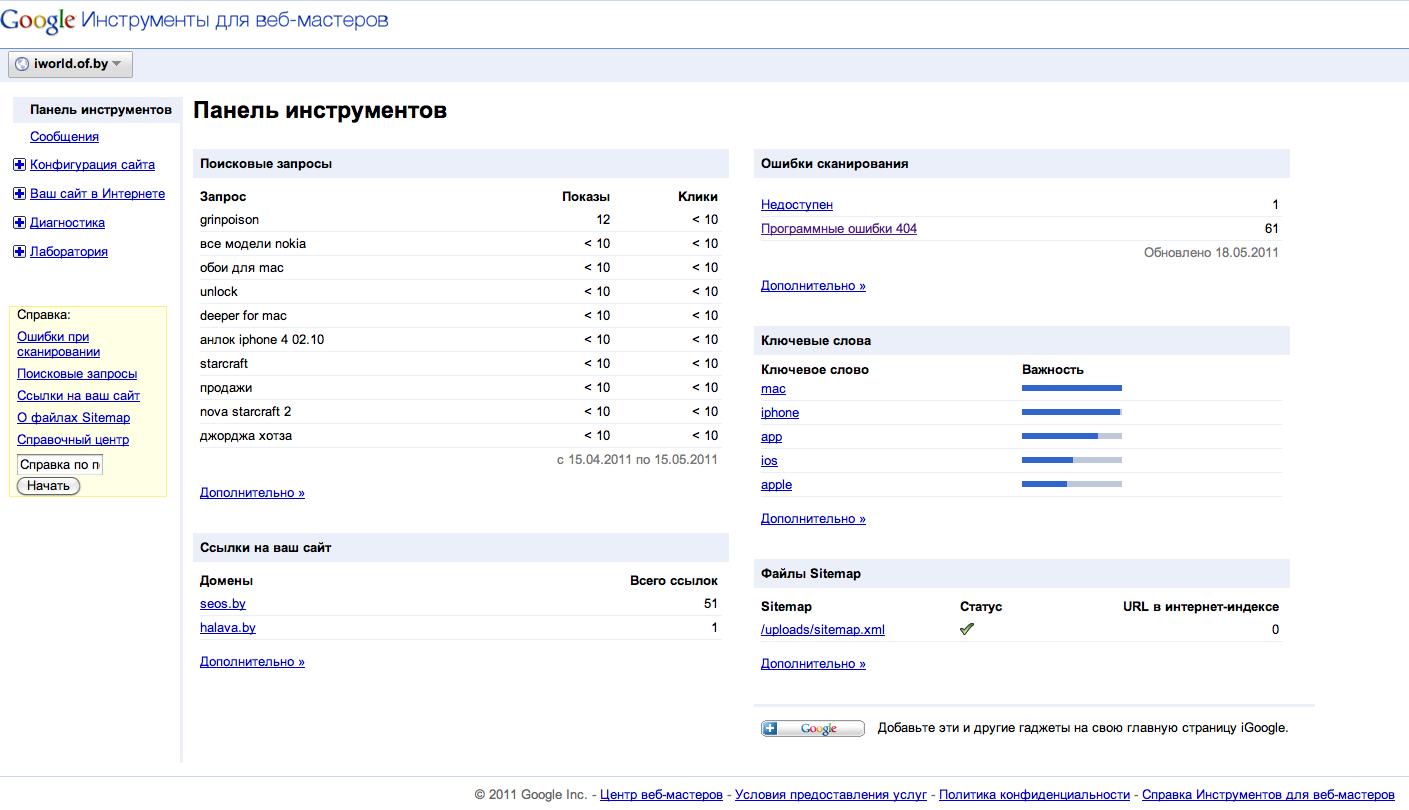Image resolution: width=1409 pixels, height=810 pixels.
Task: Open /uploads/sitemap.xml link
Action: [823, 630]
